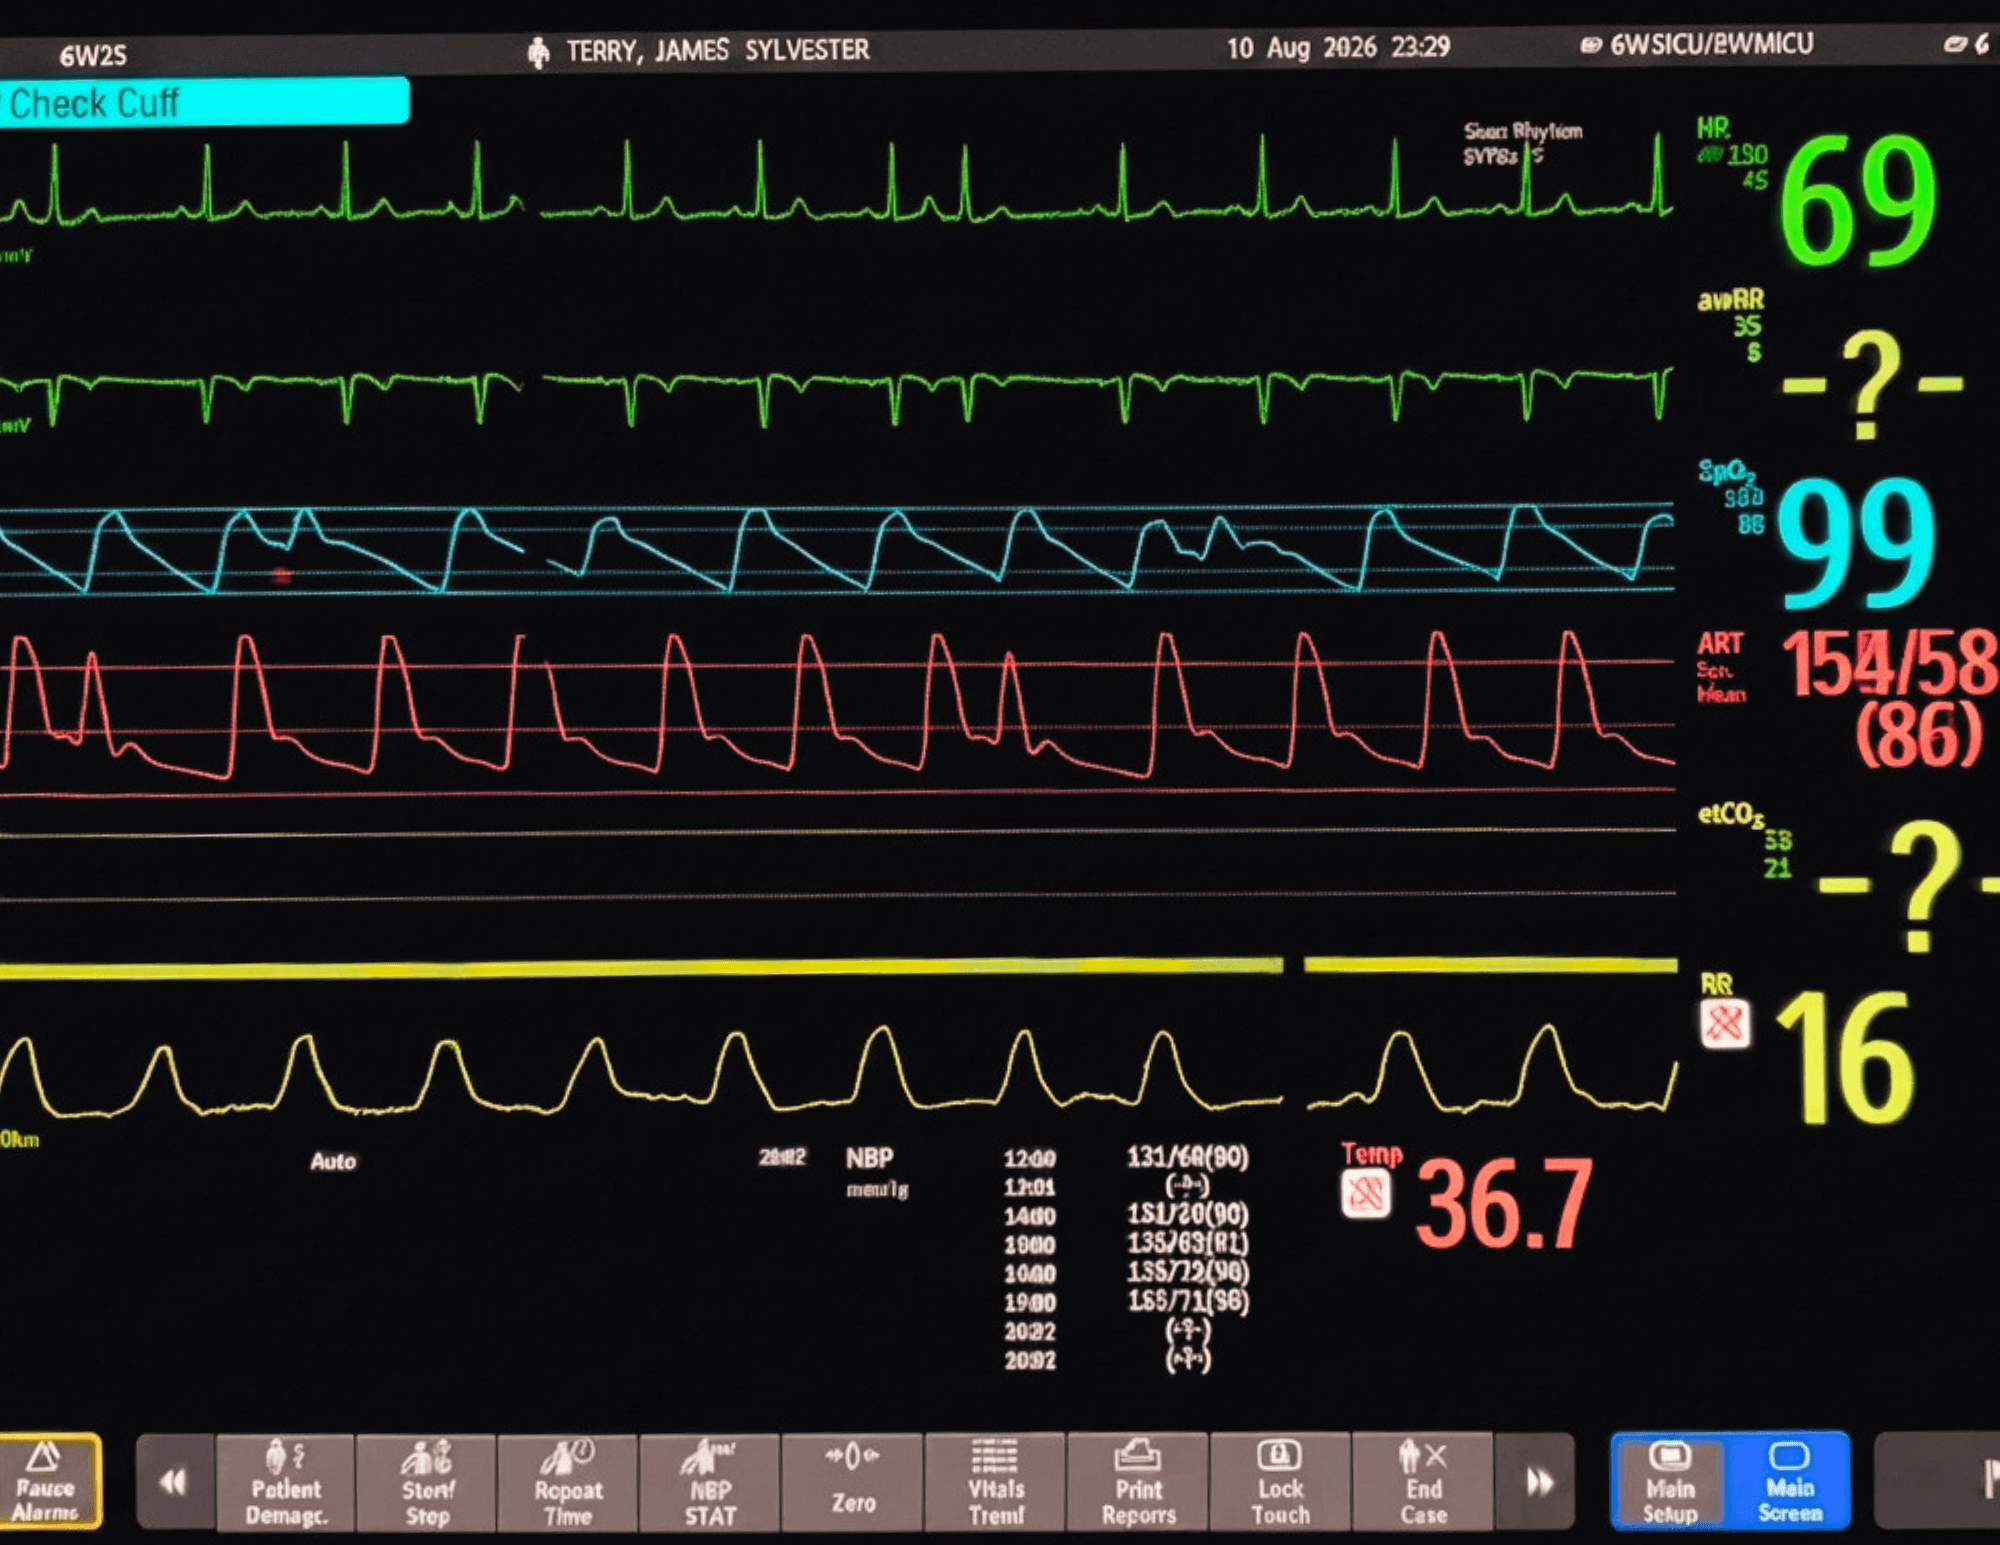Open the Temp value 36.7
This screenshot has width=2000, height=1545.
point(1504,1203)
